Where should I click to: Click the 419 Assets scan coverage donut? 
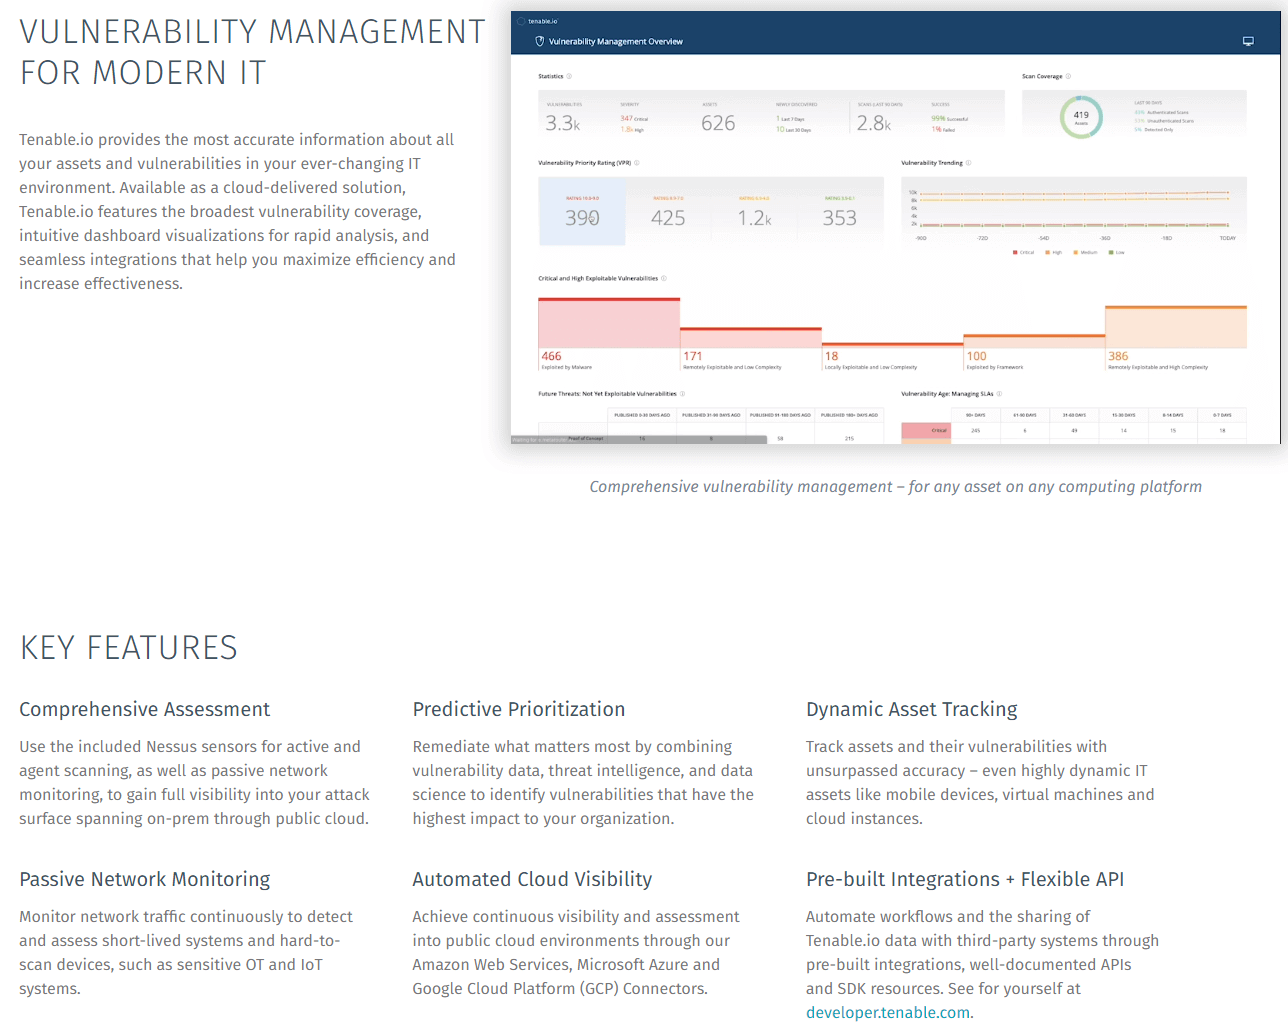1081,117
